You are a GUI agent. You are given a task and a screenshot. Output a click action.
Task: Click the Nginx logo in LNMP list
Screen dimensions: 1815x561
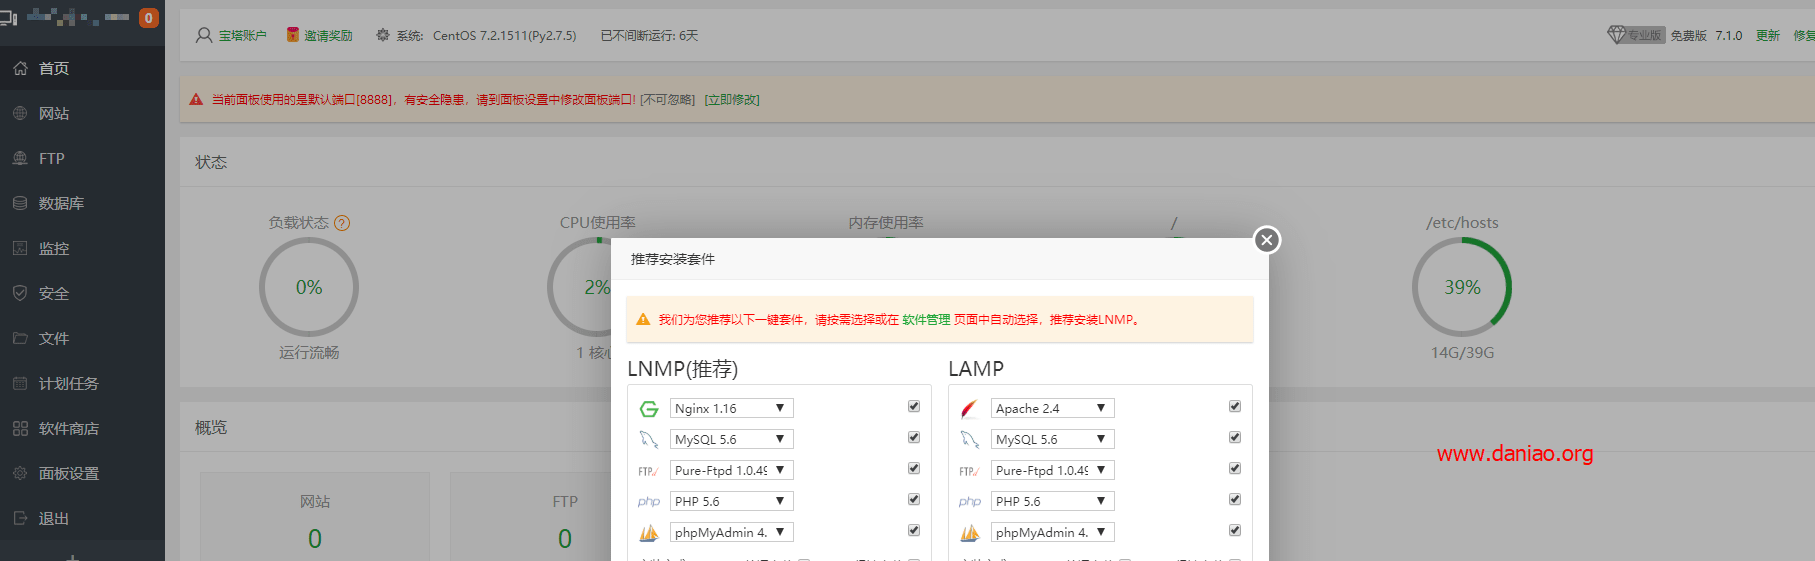pos(649,409)
